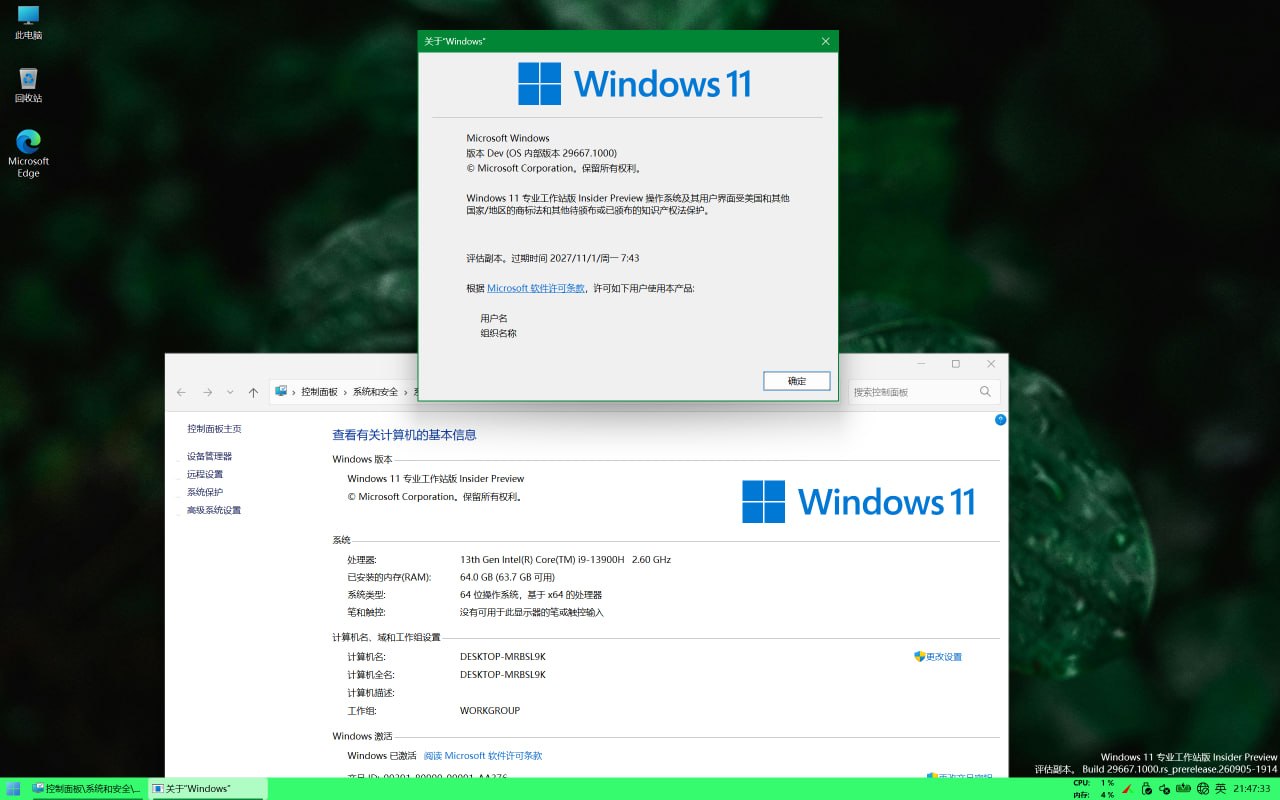Go up one level with the up arrow
The height and width of the screenshot is (800, 1280).
pyautogui.click(x=253, y=392)
